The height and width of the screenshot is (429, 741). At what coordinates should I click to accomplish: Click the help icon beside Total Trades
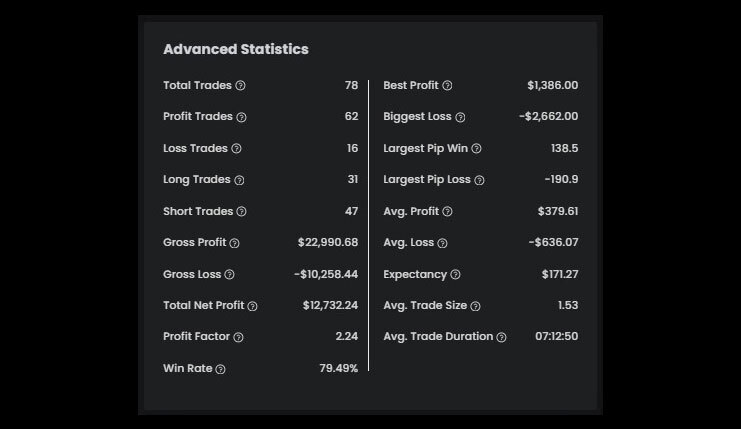coord(240,86)
